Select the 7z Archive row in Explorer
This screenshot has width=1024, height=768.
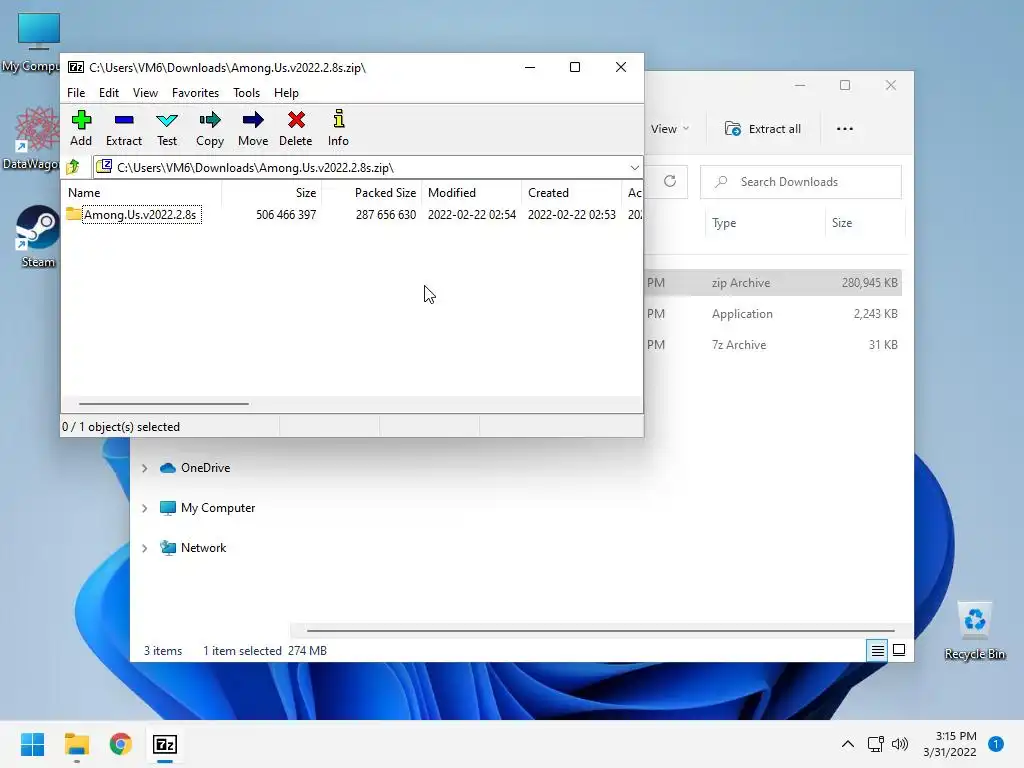pos(773,344)
